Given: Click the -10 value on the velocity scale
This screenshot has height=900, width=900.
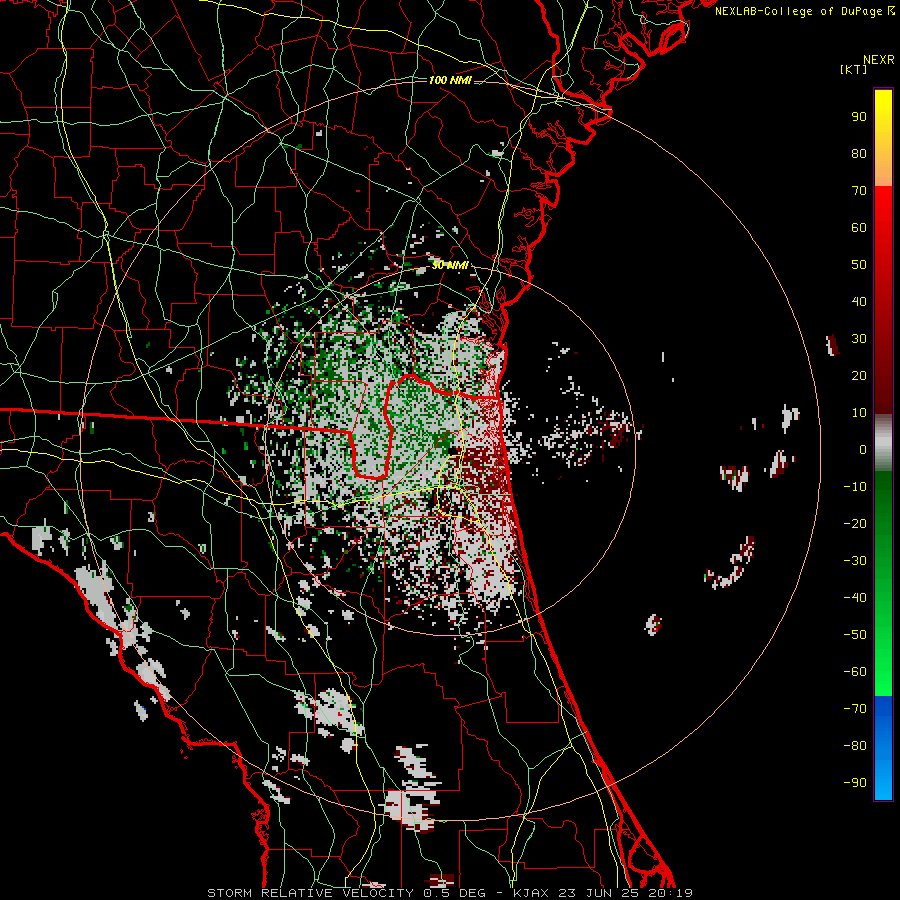Looking at the screenshot, I should point(855,487).
